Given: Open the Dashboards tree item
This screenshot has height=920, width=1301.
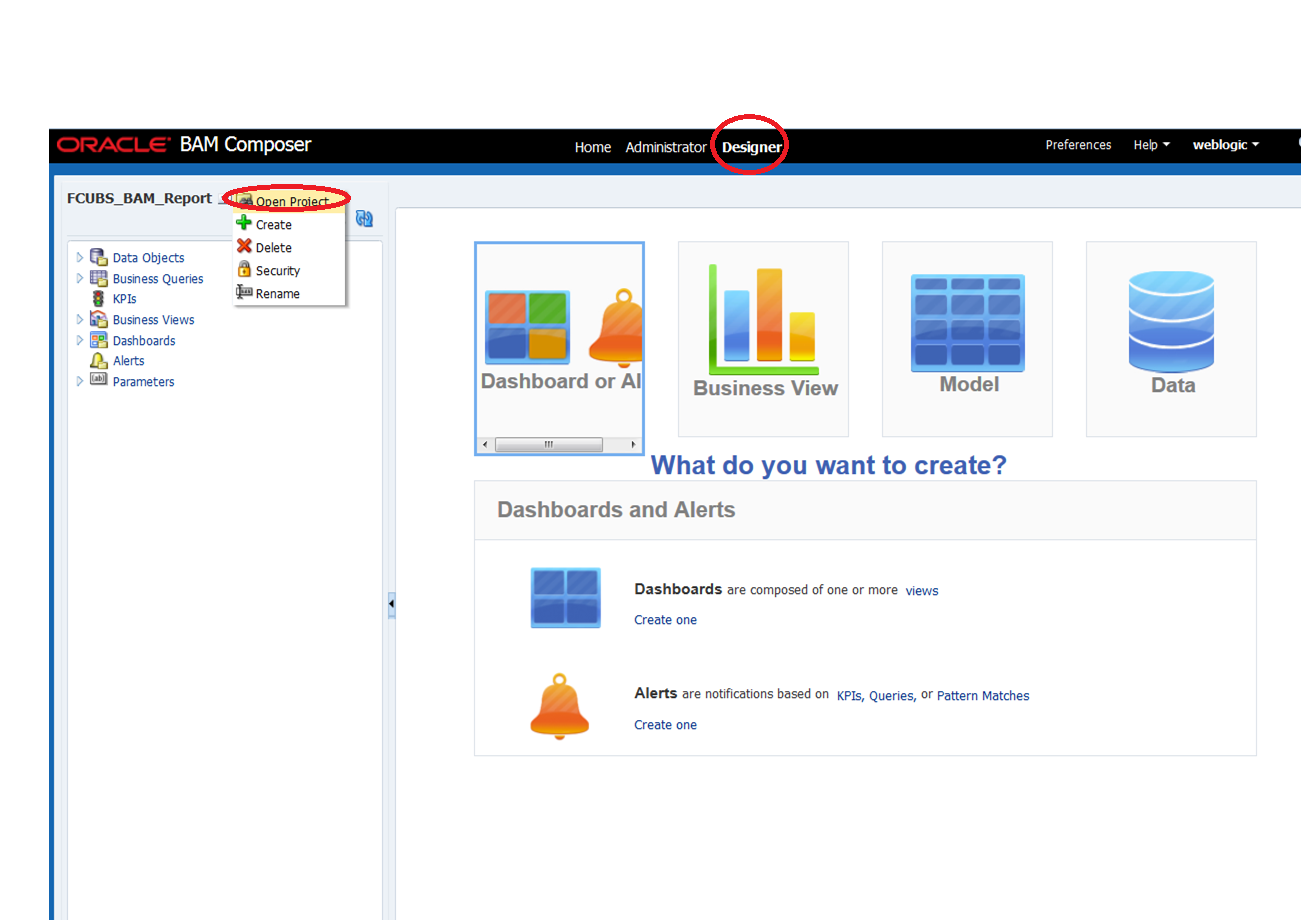Looking at the screenshot, I should 144,341.
